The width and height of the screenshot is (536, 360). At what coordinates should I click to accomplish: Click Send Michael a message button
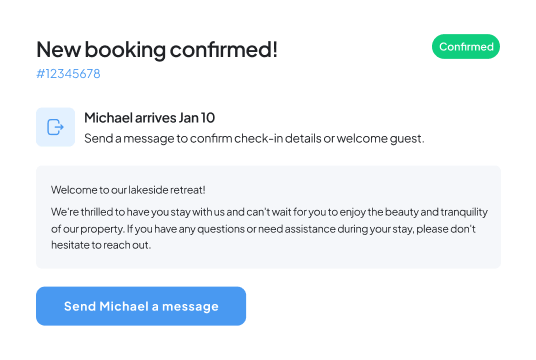point(141,306)
